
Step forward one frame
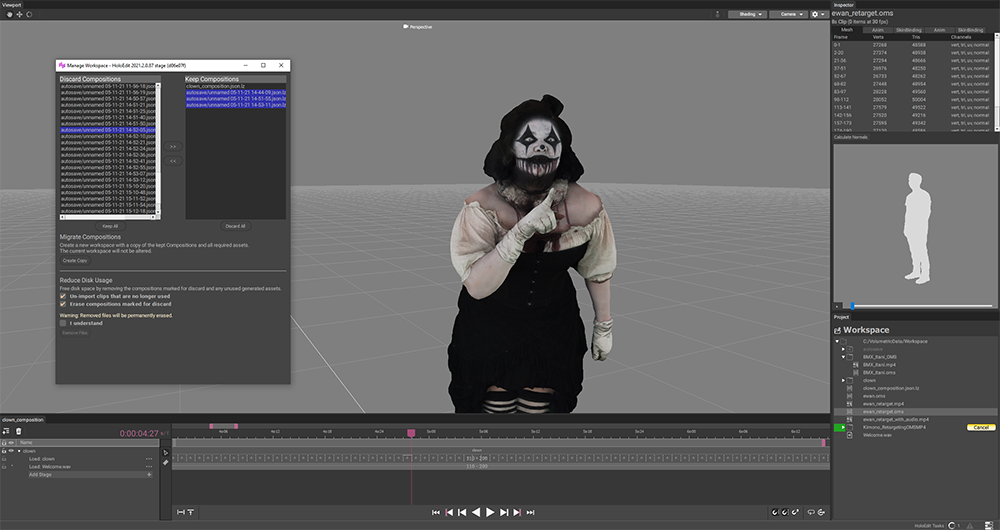click(x=504, y=512)
